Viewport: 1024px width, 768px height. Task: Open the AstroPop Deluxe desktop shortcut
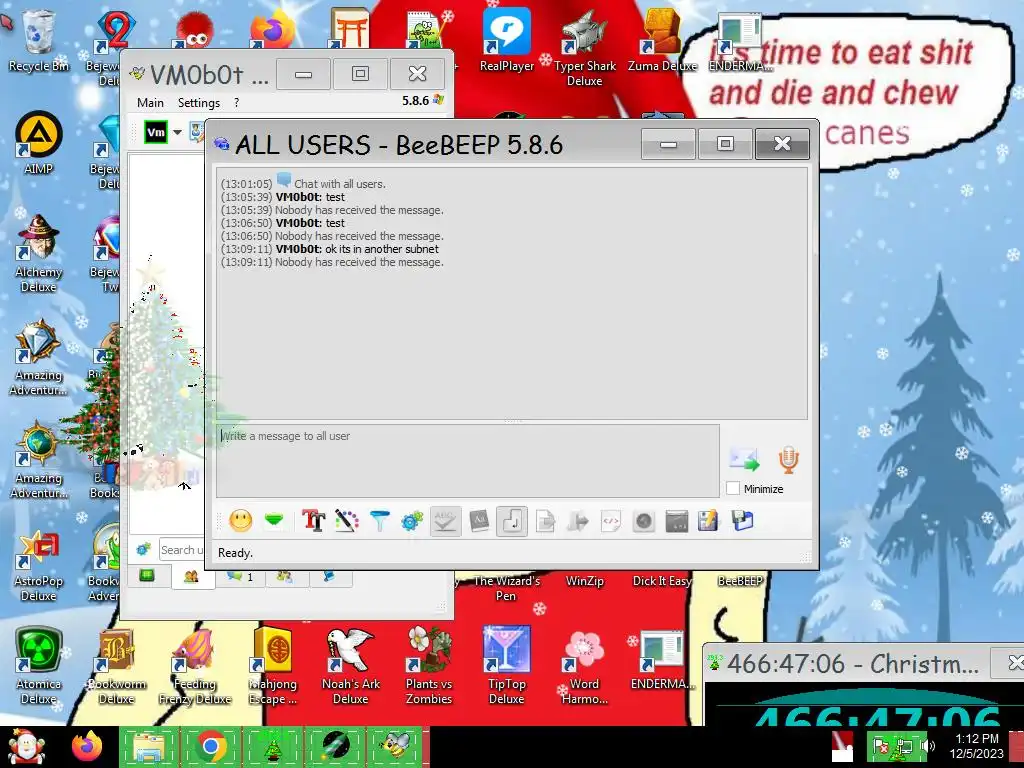38,563
